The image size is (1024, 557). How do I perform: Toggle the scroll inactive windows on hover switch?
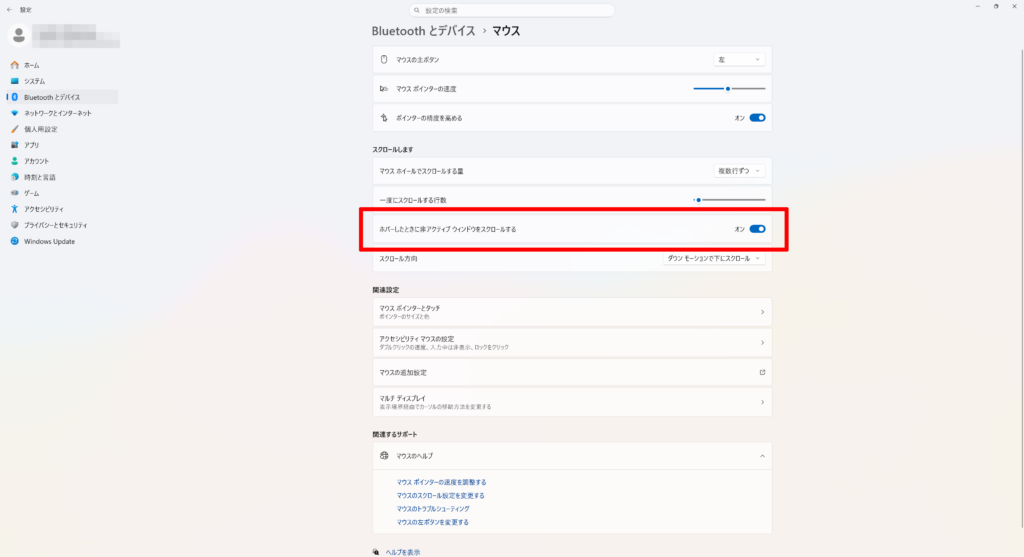(758, 229)
